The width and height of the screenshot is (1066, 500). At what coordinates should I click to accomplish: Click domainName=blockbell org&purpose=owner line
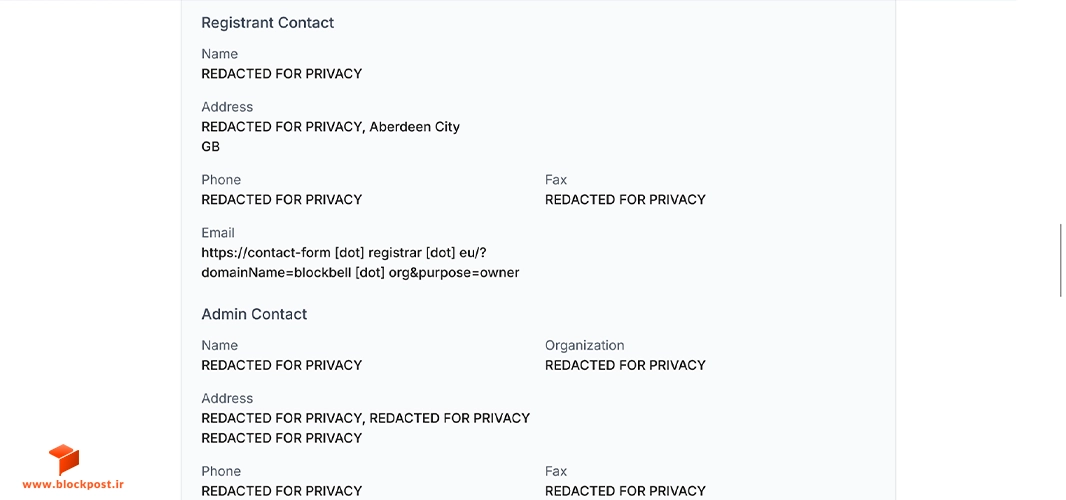click(360, 273)
